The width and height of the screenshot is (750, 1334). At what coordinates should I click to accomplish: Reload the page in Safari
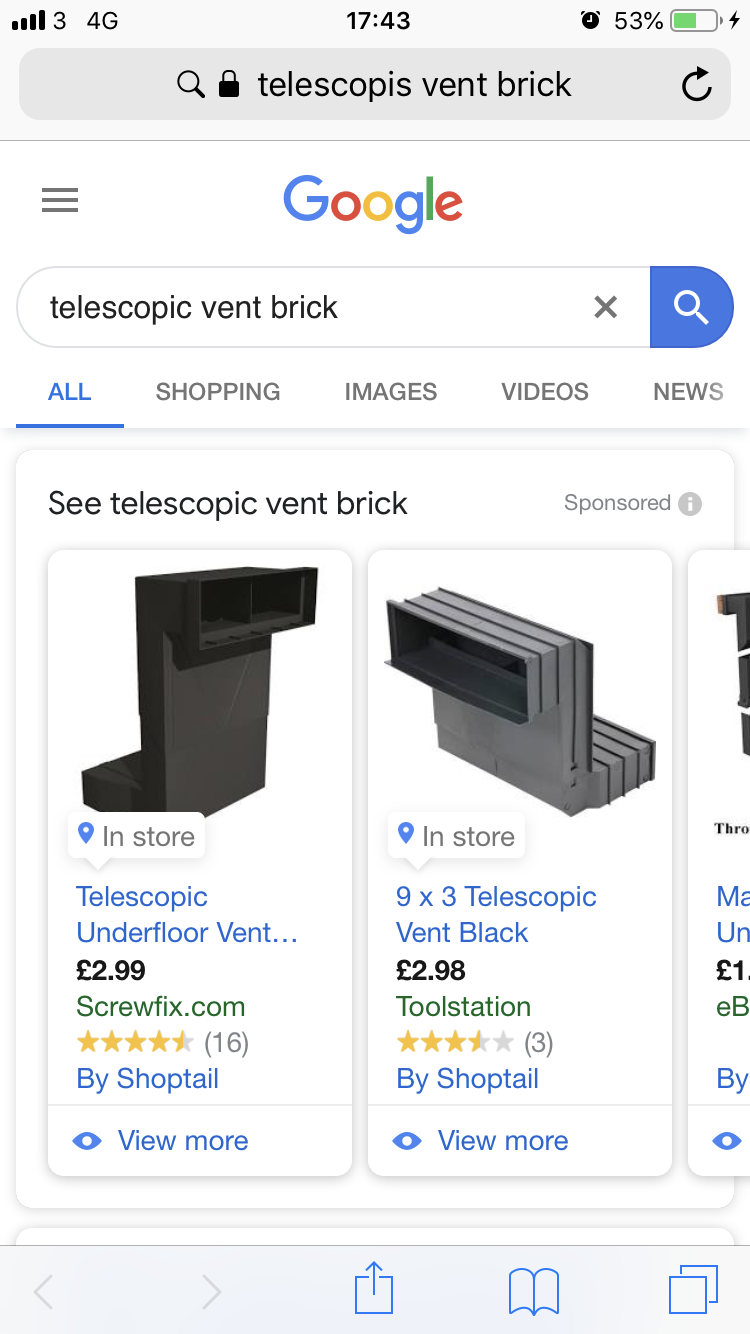click(x=696, y=86)
